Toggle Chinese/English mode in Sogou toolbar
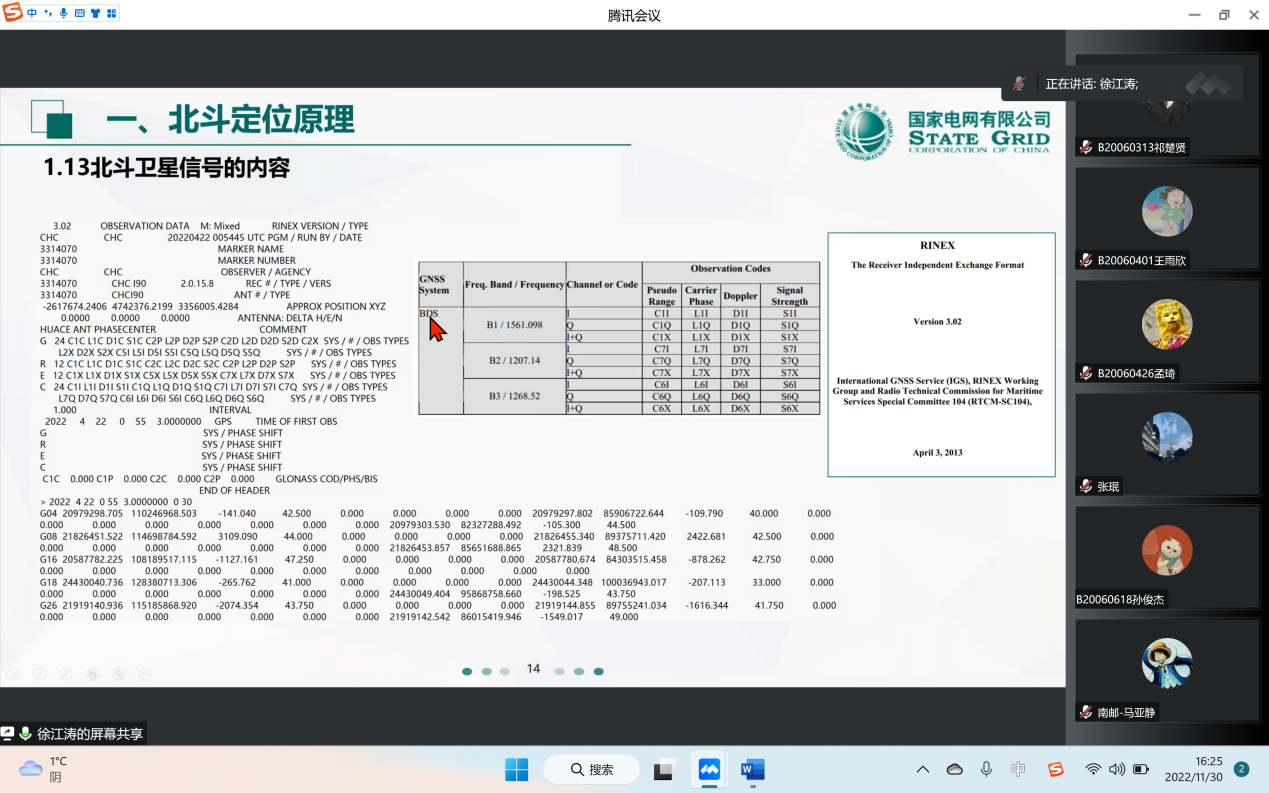1269x793 pixels. [32, 13]
